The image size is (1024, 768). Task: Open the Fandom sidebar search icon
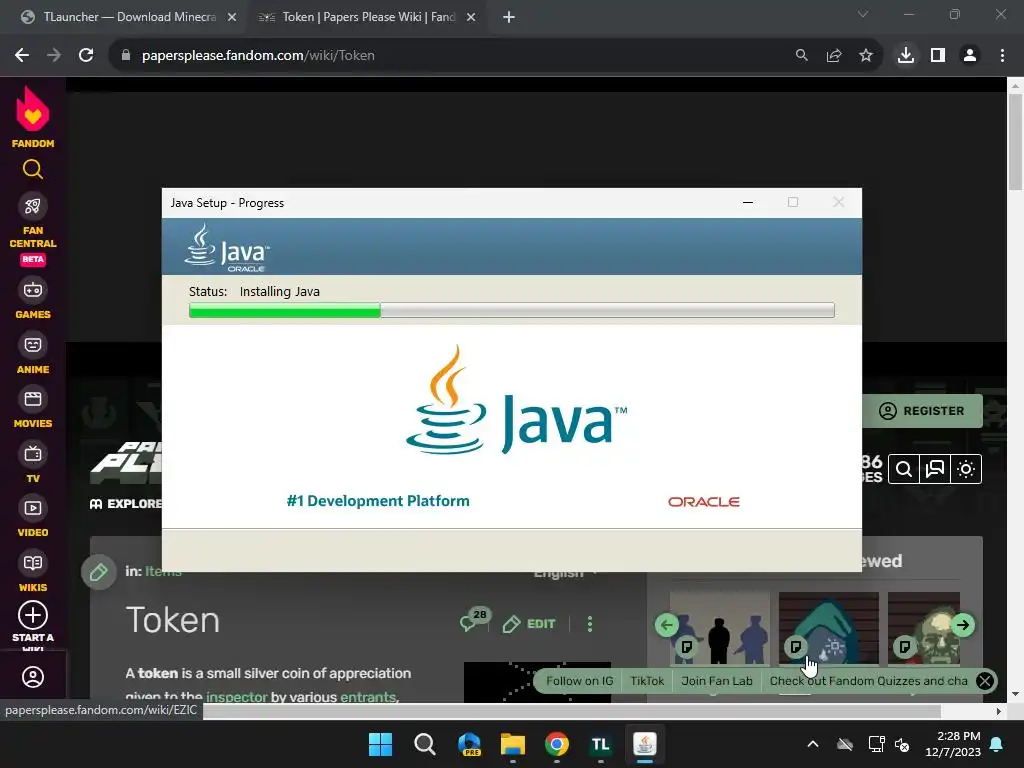point(33,170)
